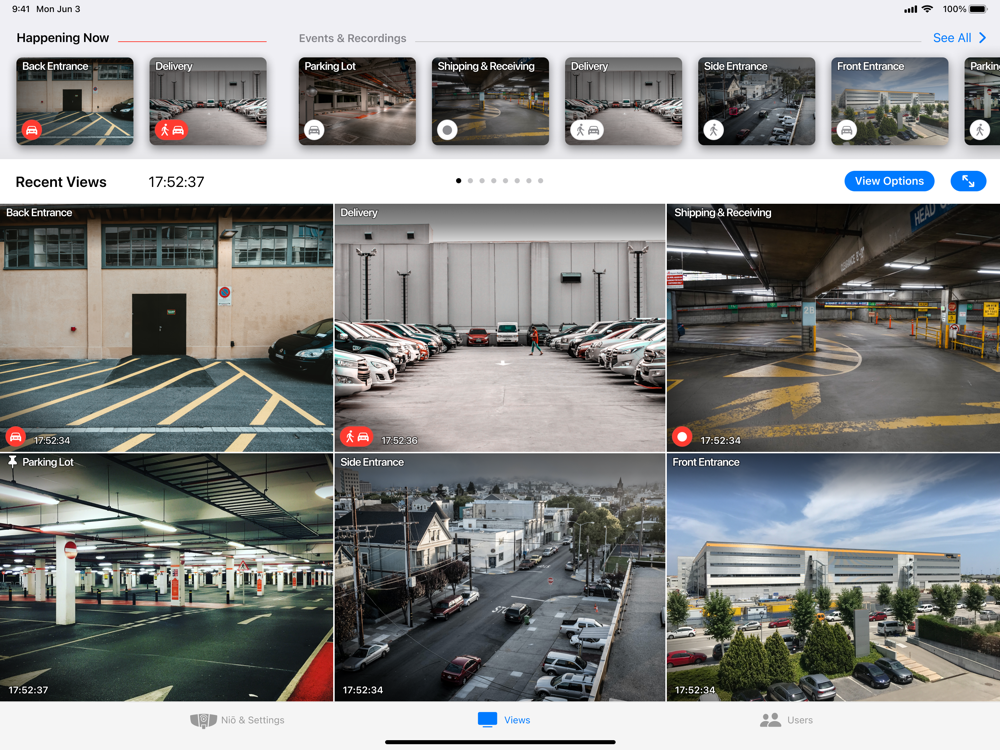Viewport: 1000px width, 750px height.
Task: Open the Users tab
Action: [786, 720]
